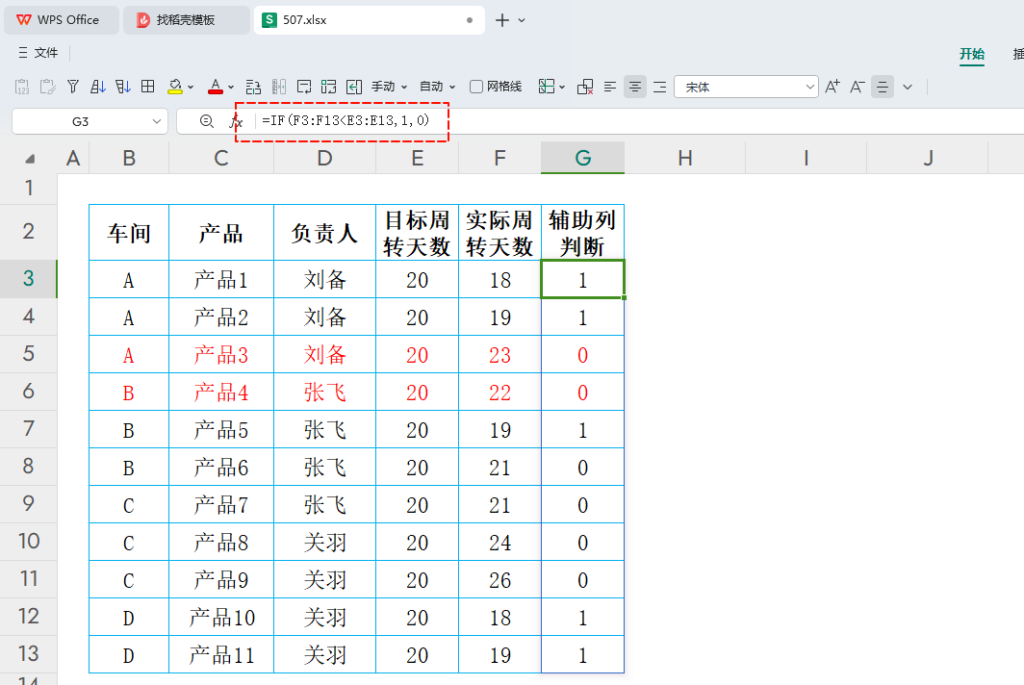Expand the fill color dropdown arrow
This screenshot has height=685, width=1024.
(191, 87)
